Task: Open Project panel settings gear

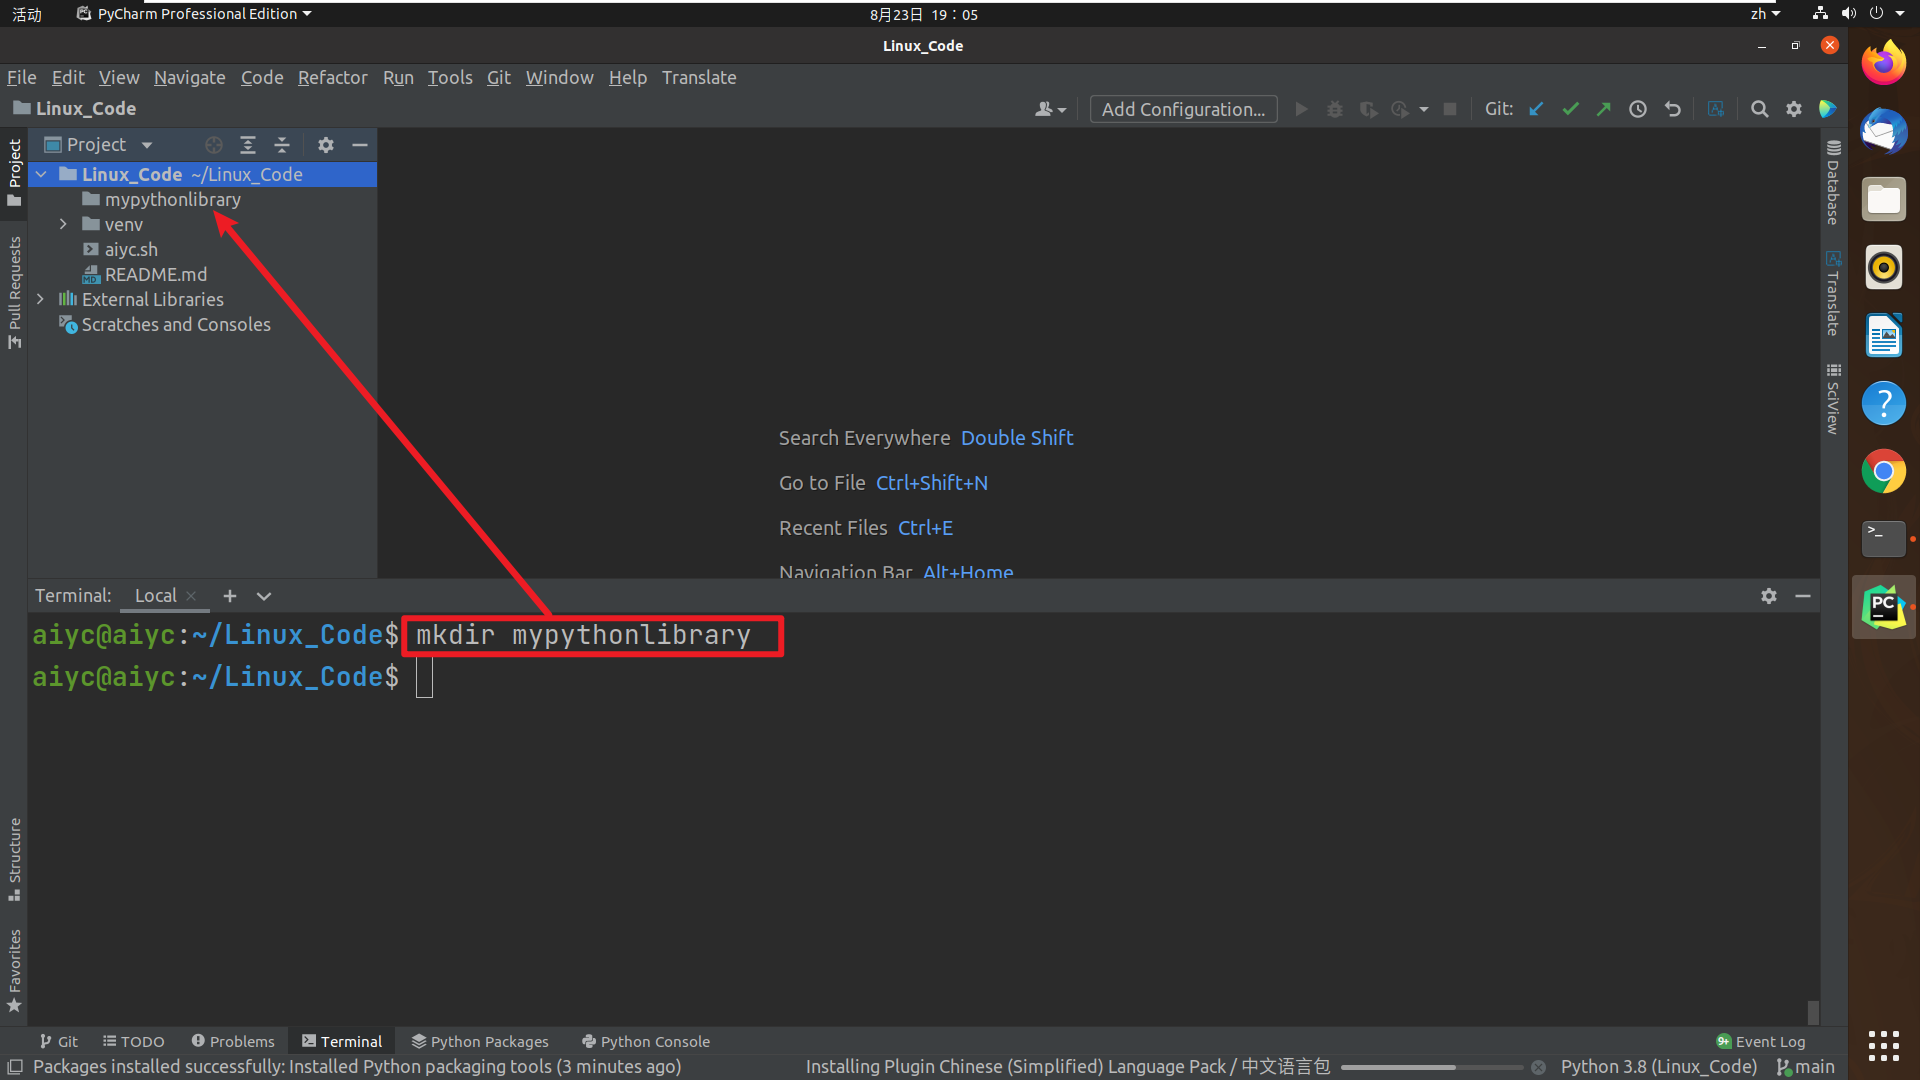Action: (326, 145)
